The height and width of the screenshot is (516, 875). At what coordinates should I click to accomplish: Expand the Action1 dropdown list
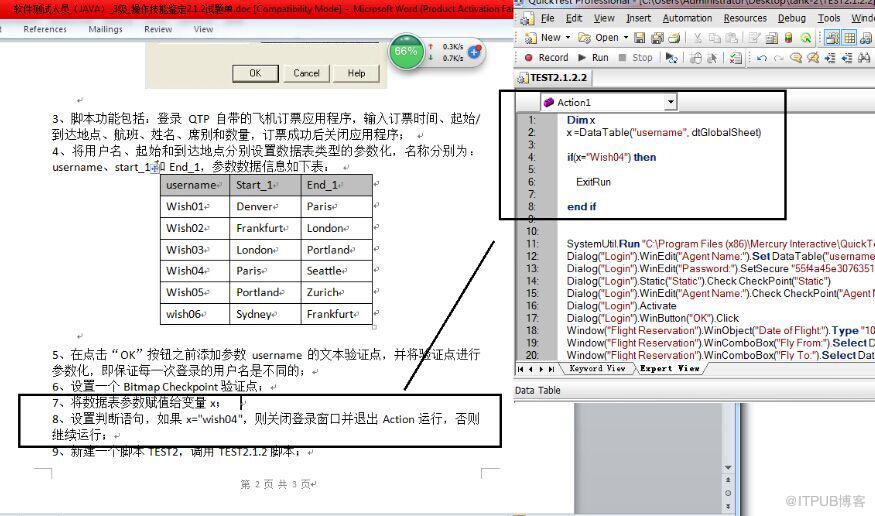pos(670,102)
